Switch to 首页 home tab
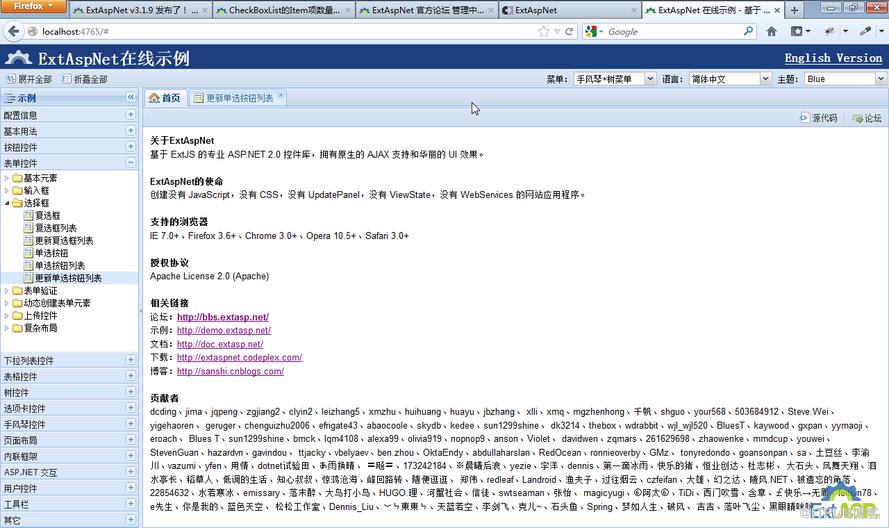This screenshot has width=889, height=528. pos(164,98)
